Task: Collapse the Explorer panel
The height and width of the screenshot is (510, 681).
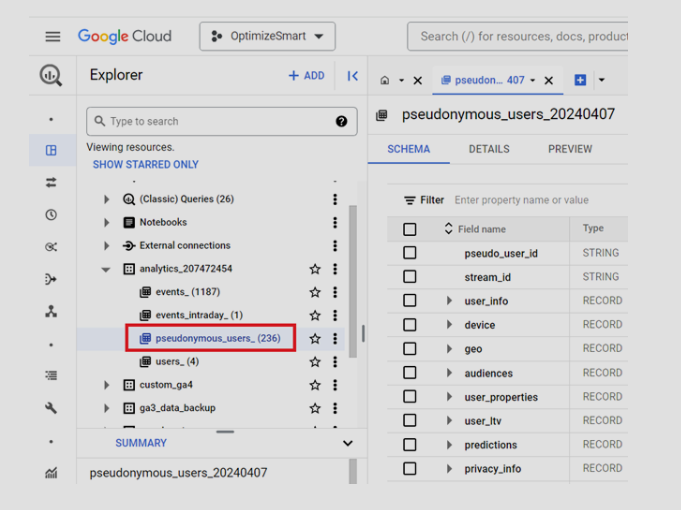Action: (352, 76)
